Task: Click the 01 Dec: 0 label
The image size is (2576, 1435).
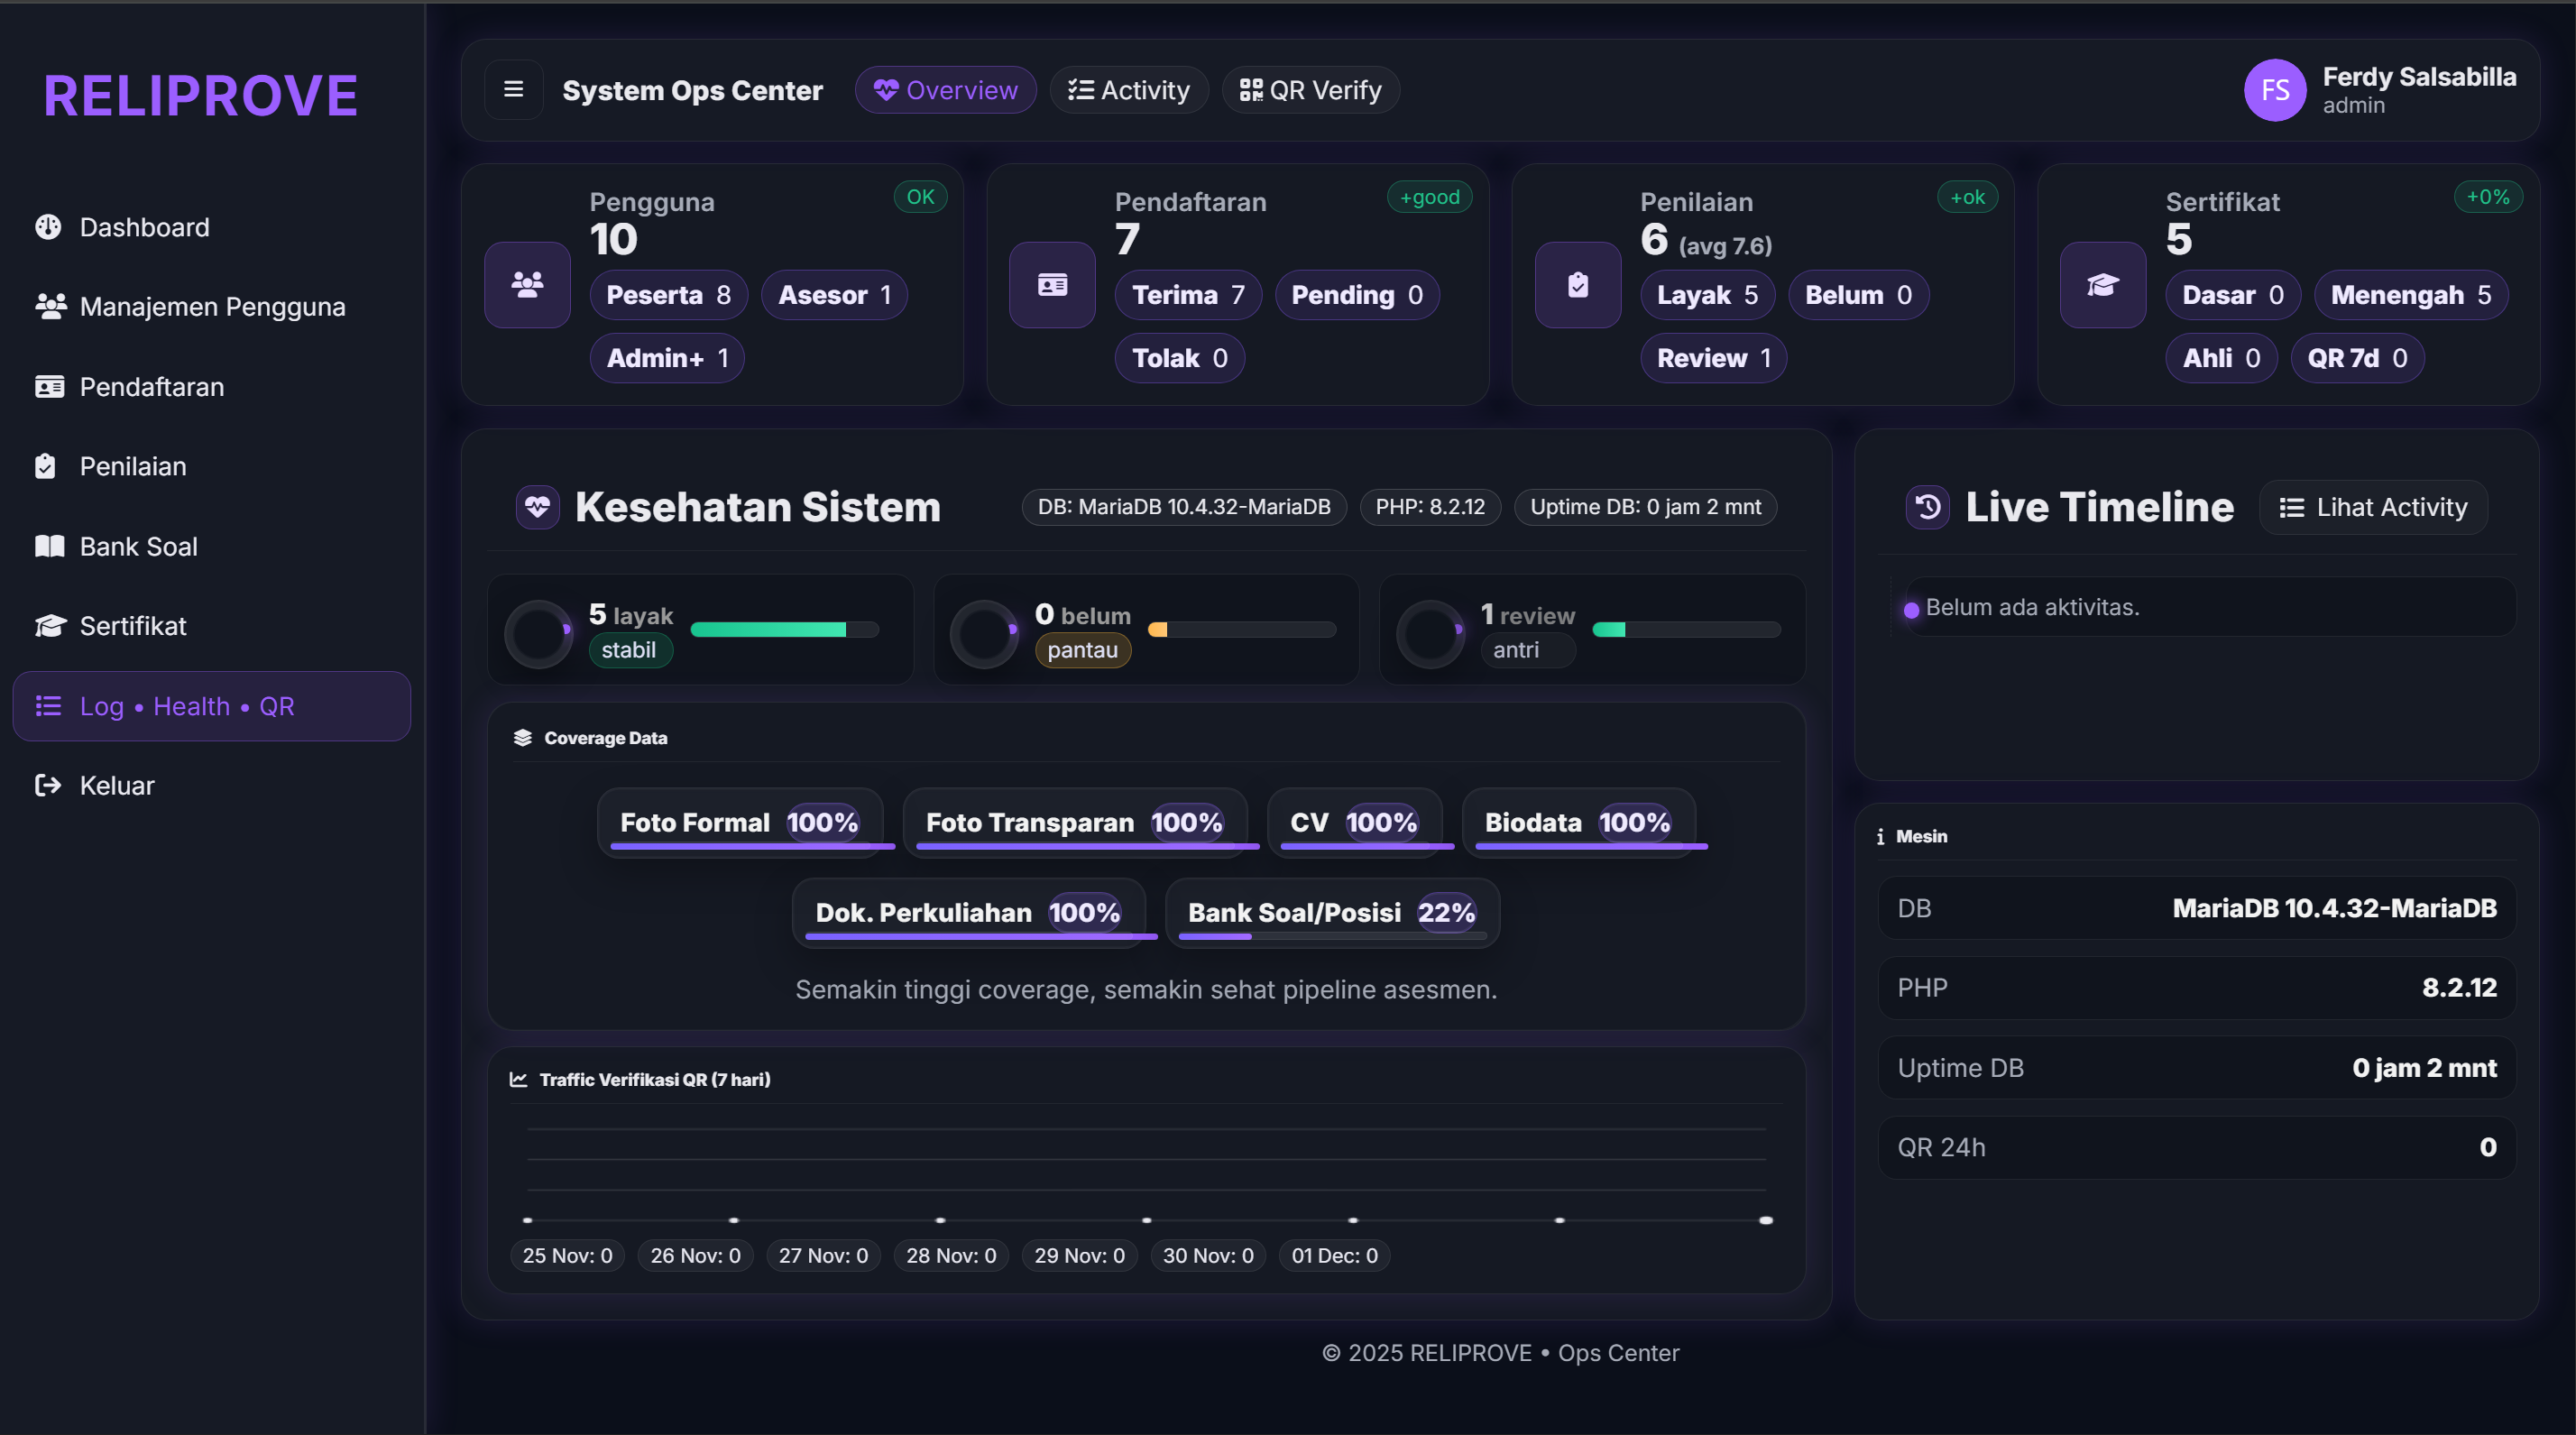Action: coord(1334,1255)
